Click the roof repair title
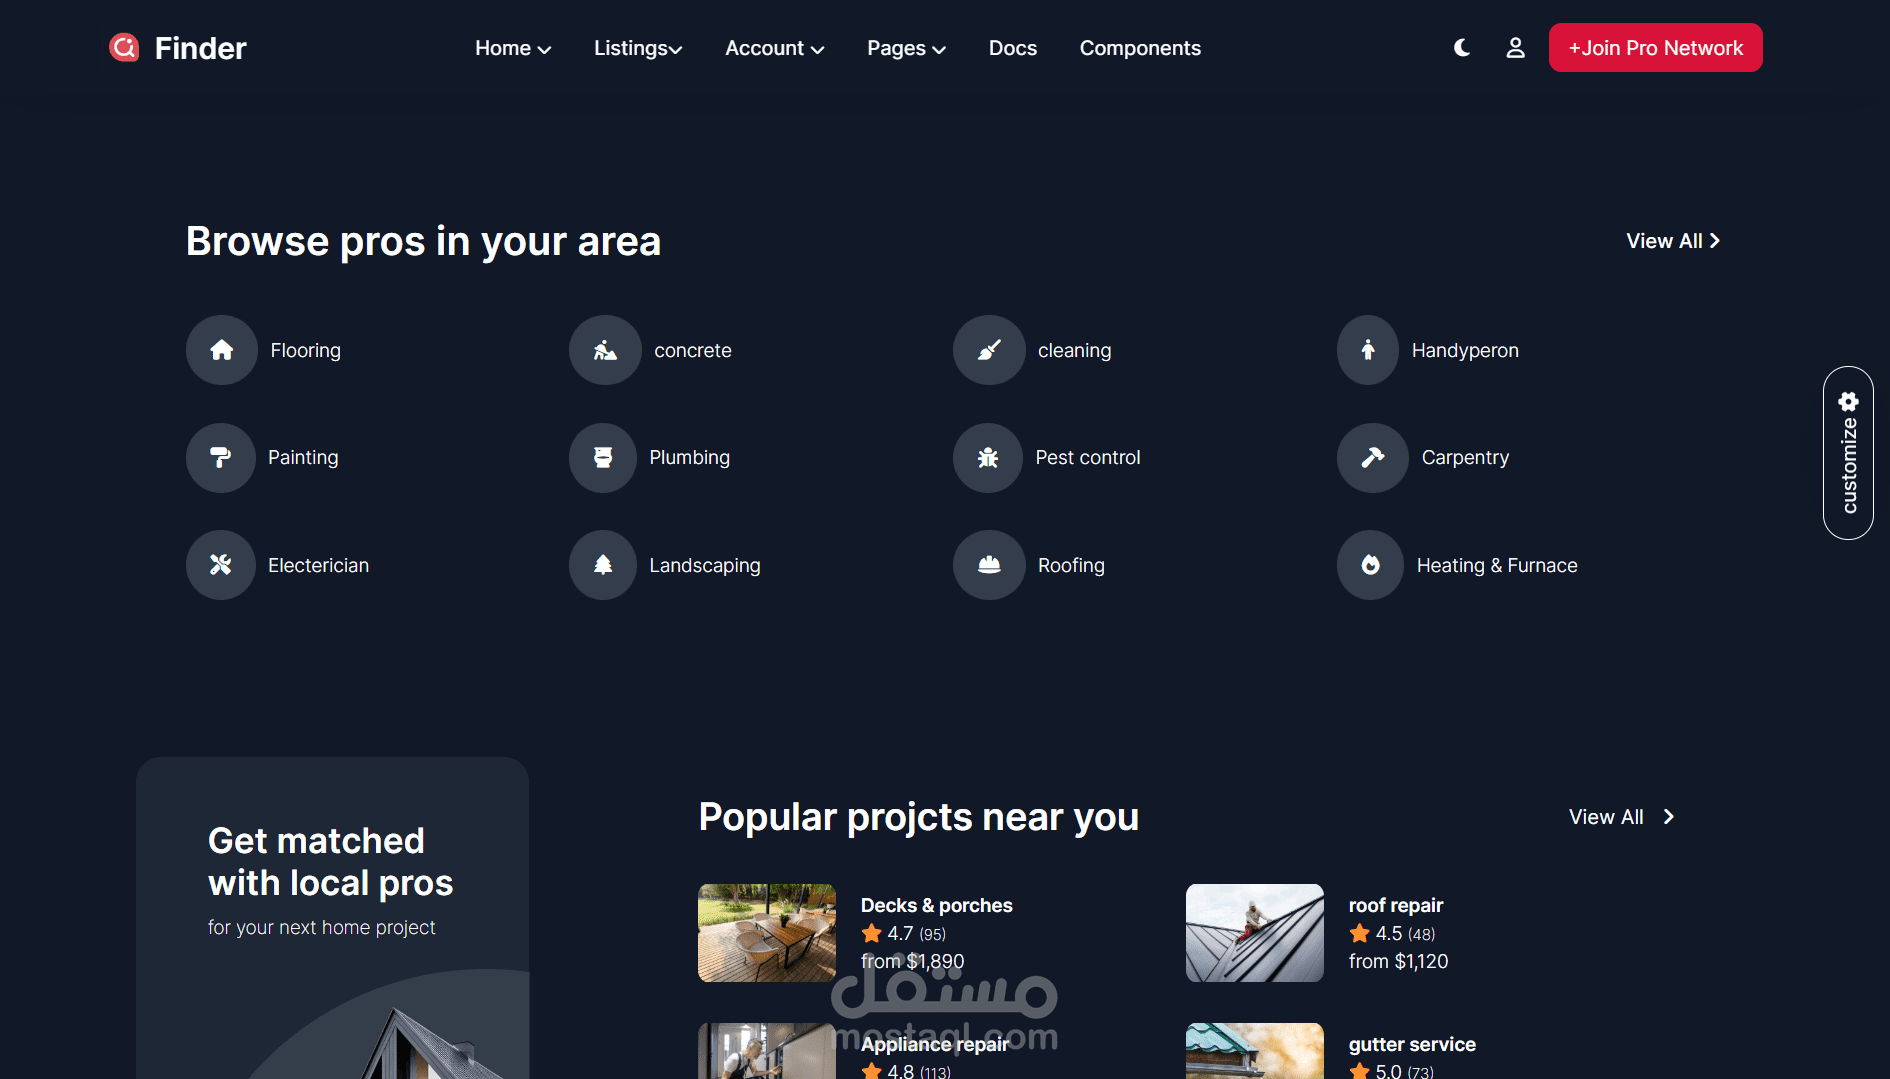This screenshot has width=1890, height=1079. [x=1396, y=905]
